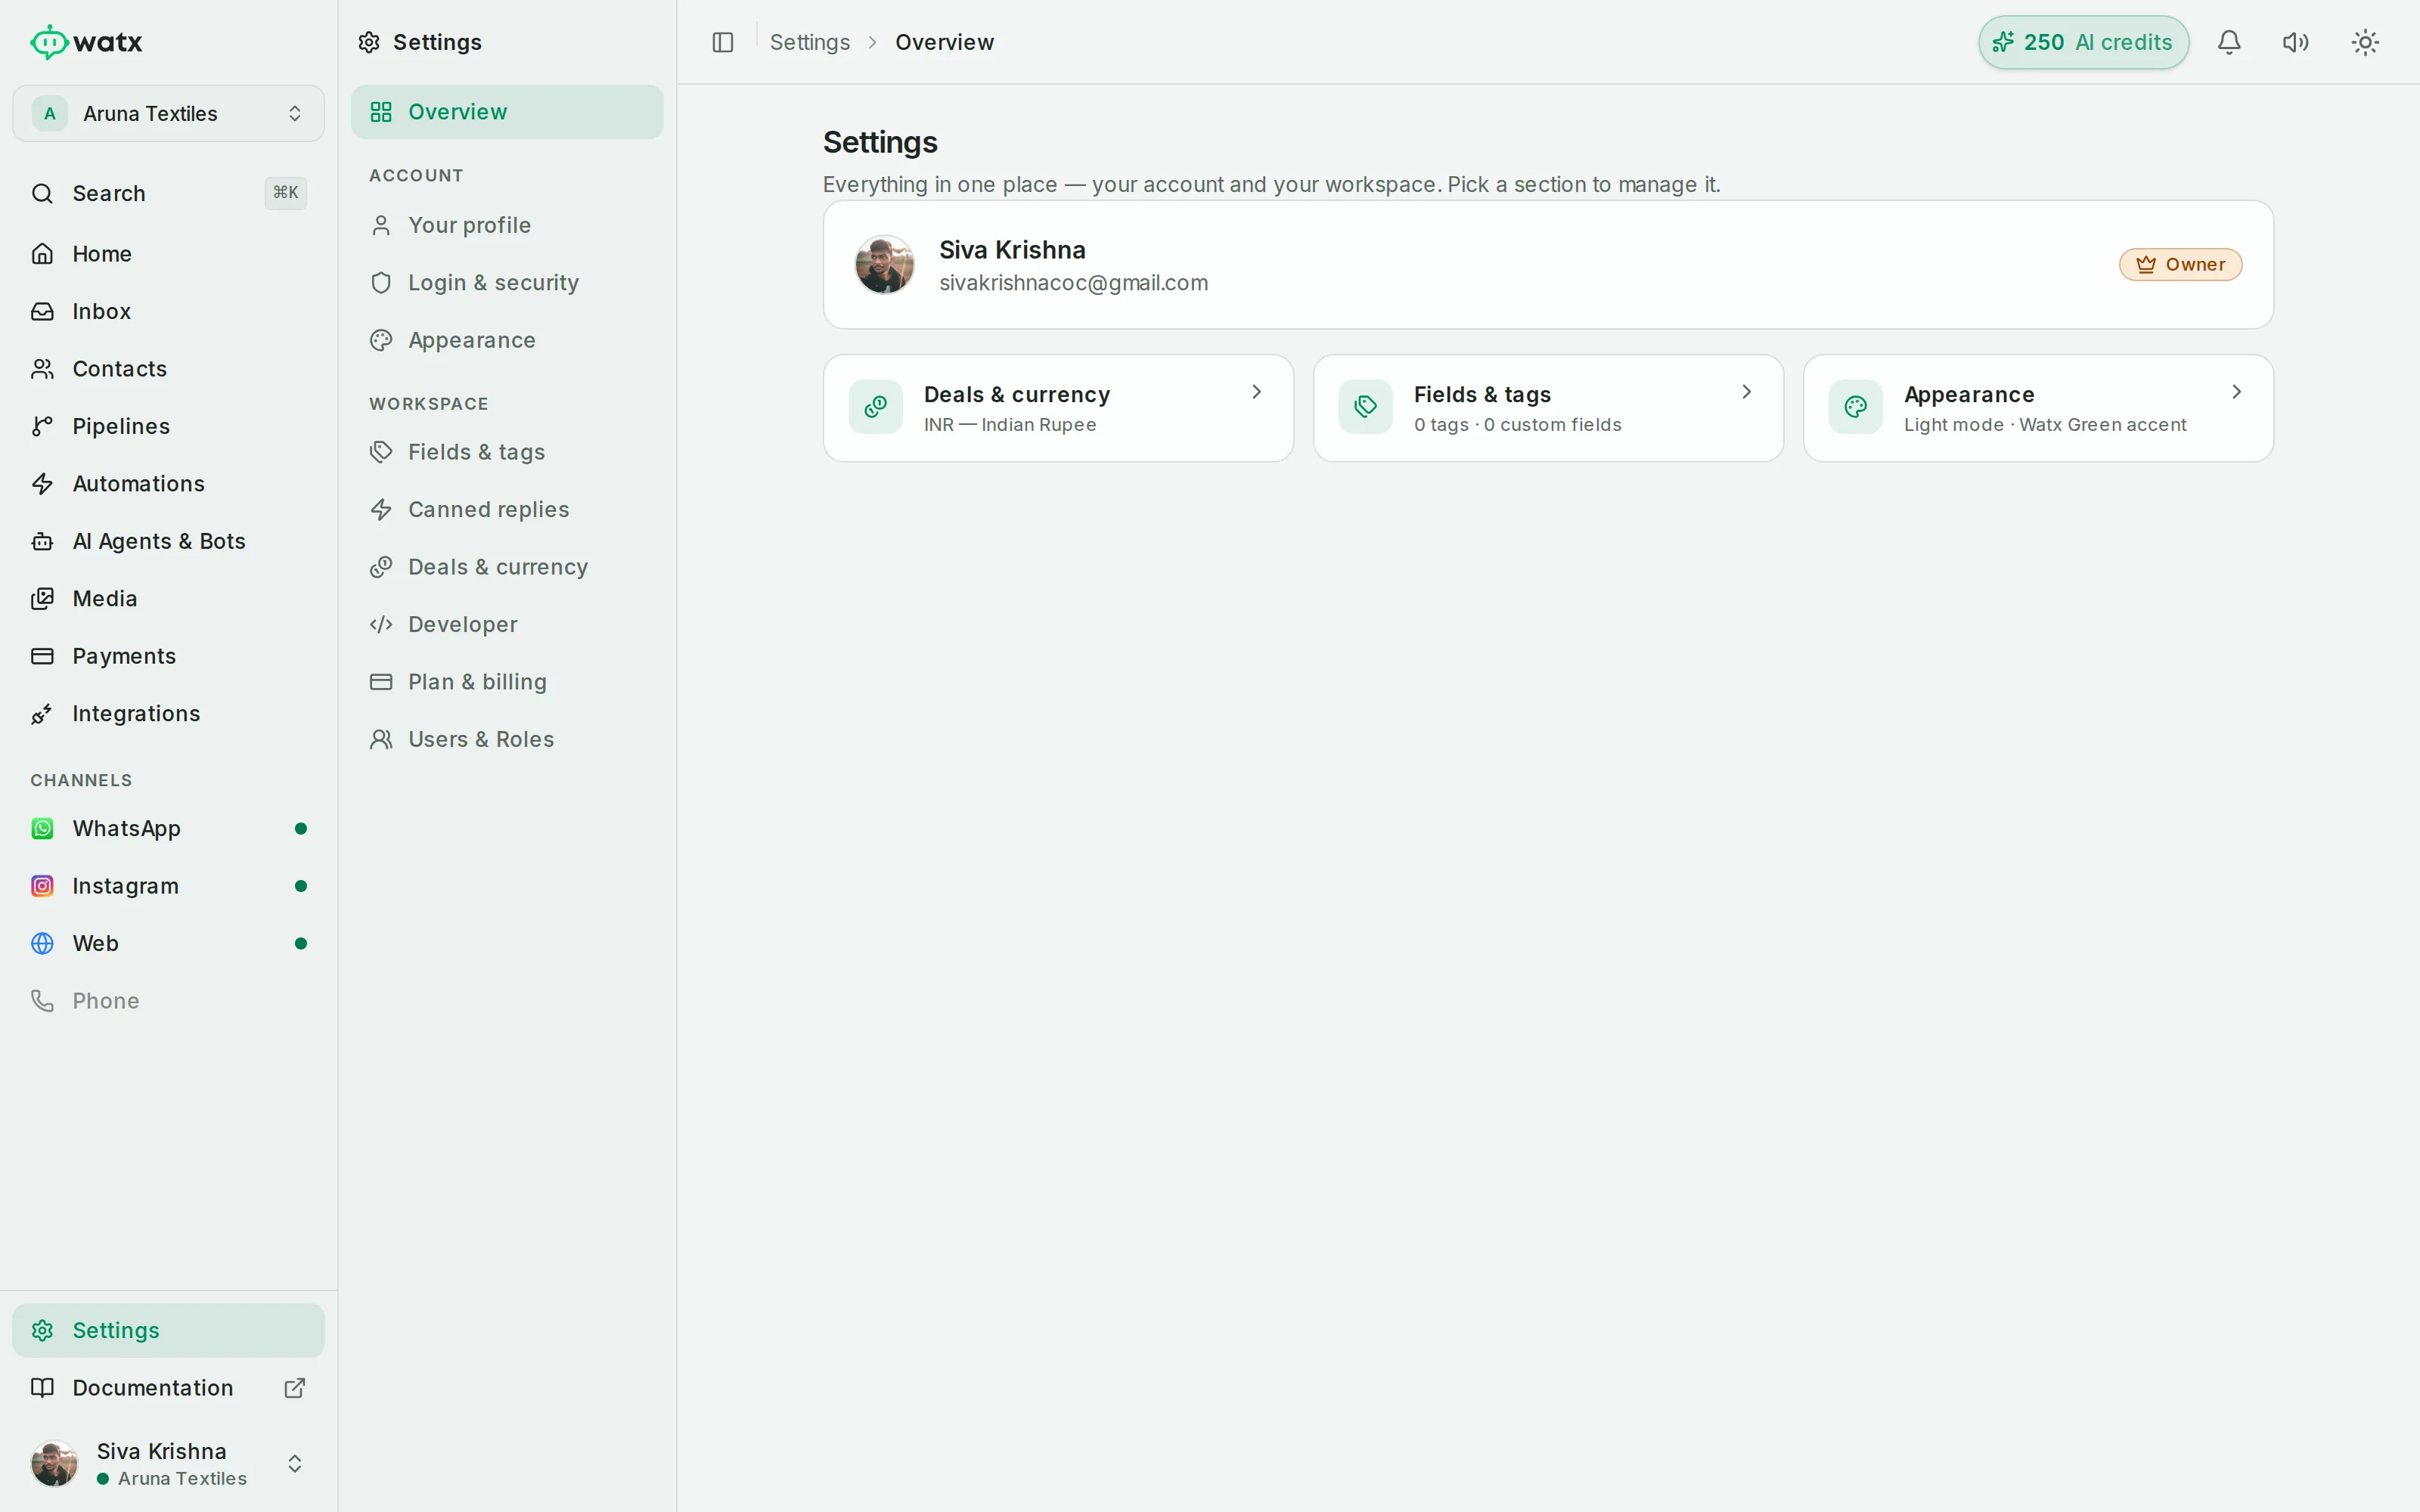Click the Developer code icon
This screenshot has height=1512, width=2420.
381,625
